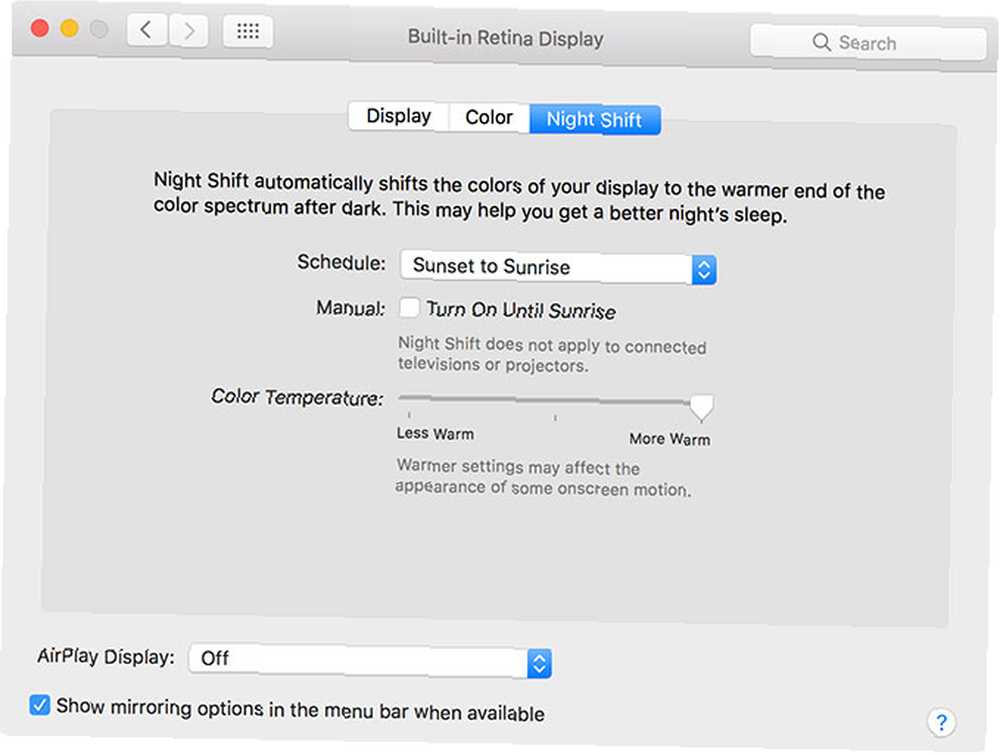Screen dimensions: 1000x755
Task: Click the Manual label
Action: pos(351,309)
